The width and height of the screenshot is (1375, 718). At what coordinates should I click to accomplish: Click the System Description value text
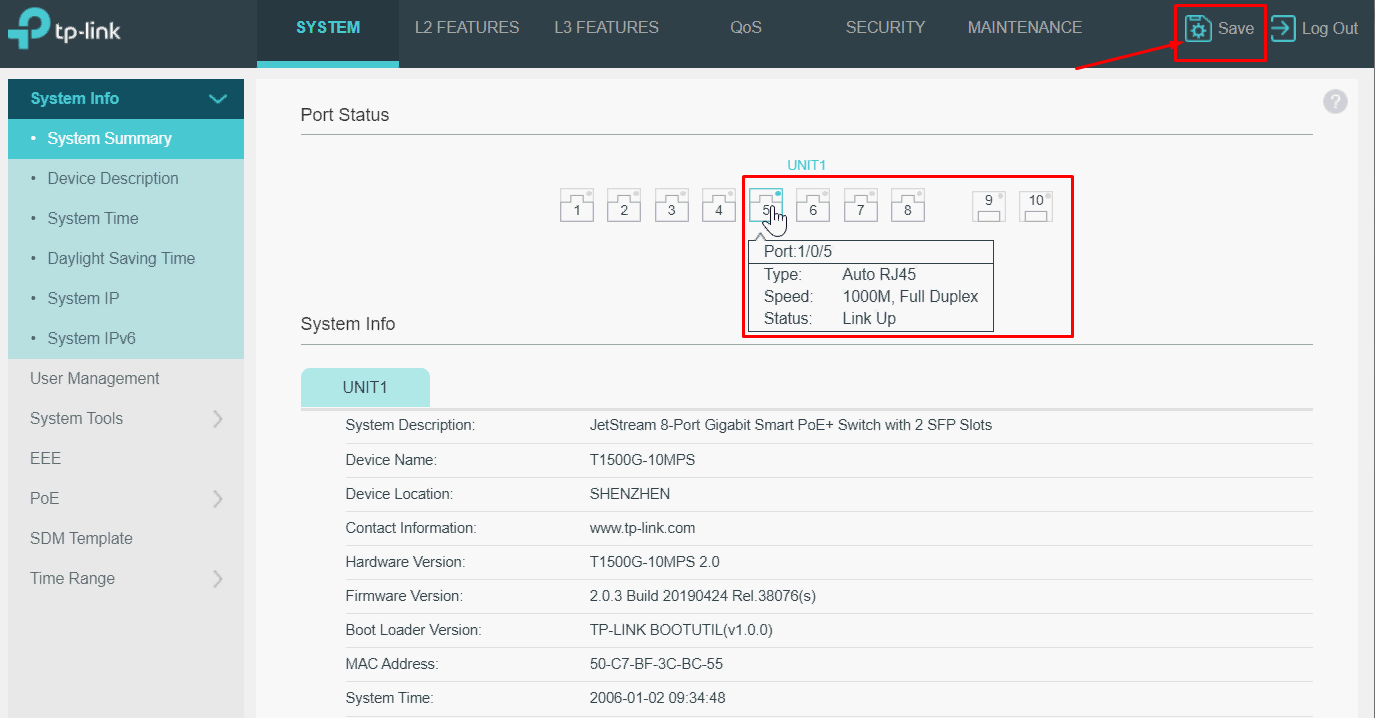pyautogui.click(x=791, y=425)
